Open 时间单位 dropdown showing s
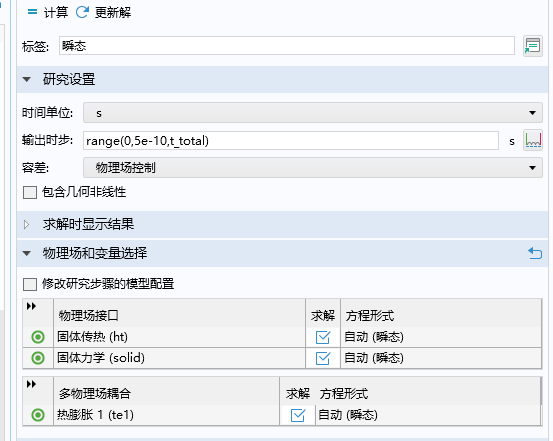Viewport: 553px width, 441px height. tap(313, 113)
